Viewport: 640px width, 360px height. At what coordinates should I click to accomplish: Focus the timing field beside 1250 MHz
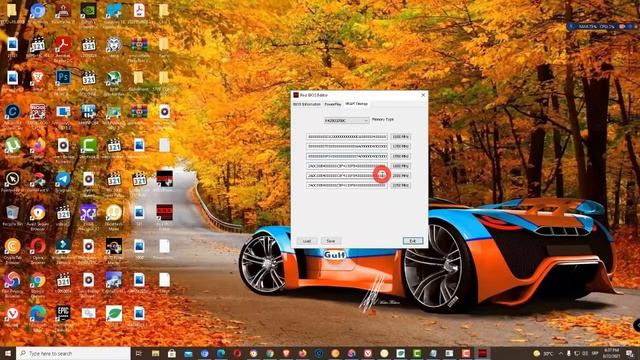coord(347,147)
